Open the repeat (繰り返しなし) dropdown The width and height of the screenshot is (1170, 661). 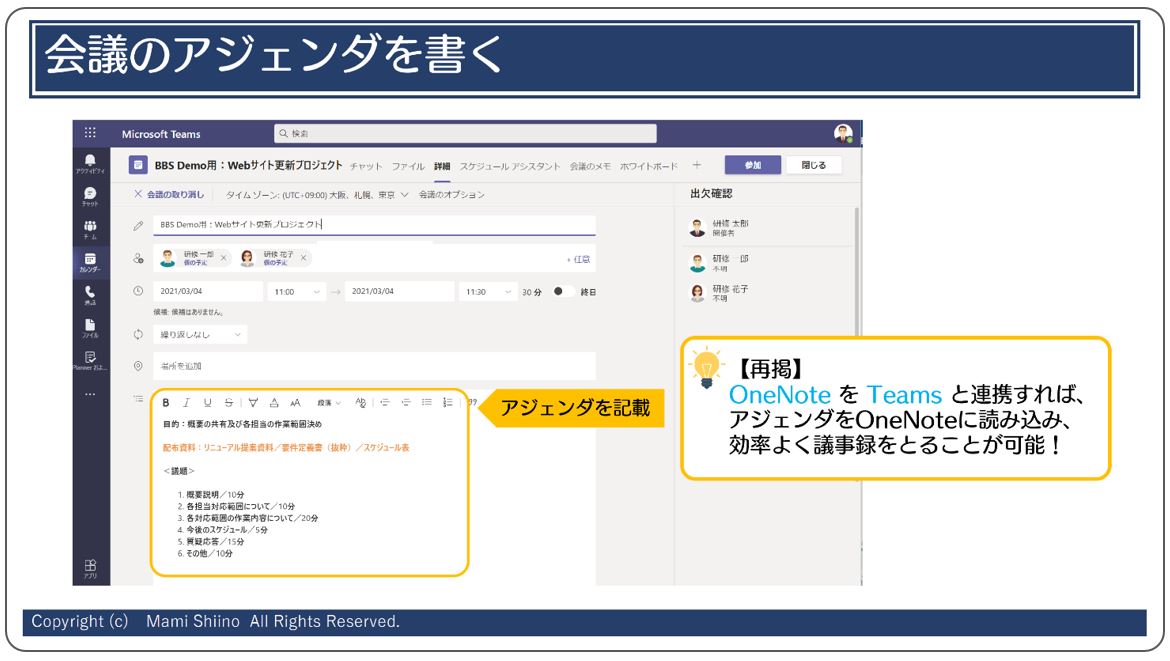pyautogui.click(x=199, y=335)
